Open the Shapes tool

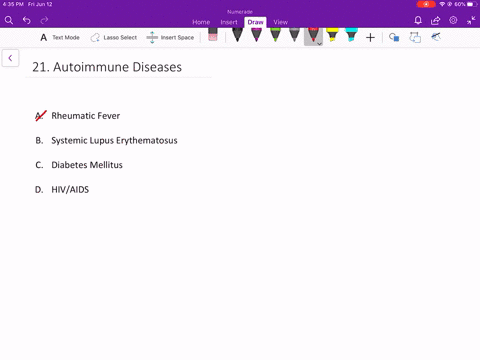click(x=394, y=37)
